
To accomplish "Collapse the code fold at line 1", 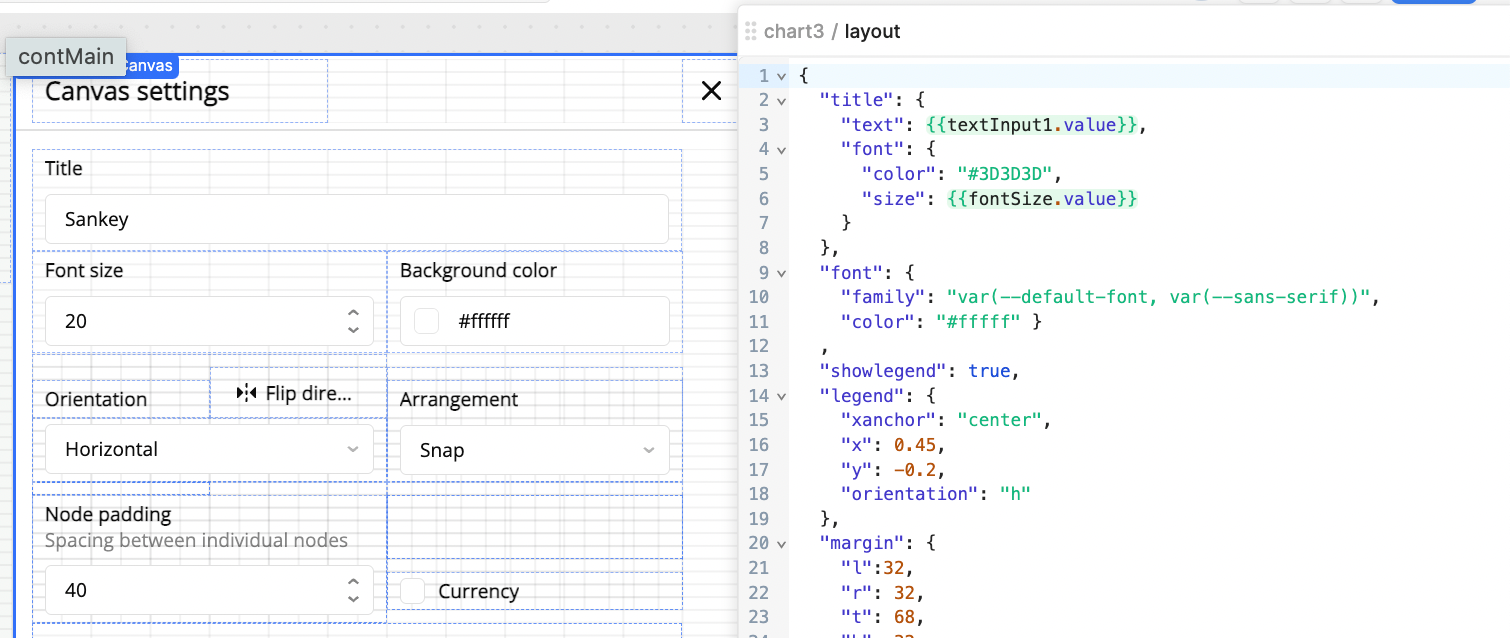I will 781,76.
